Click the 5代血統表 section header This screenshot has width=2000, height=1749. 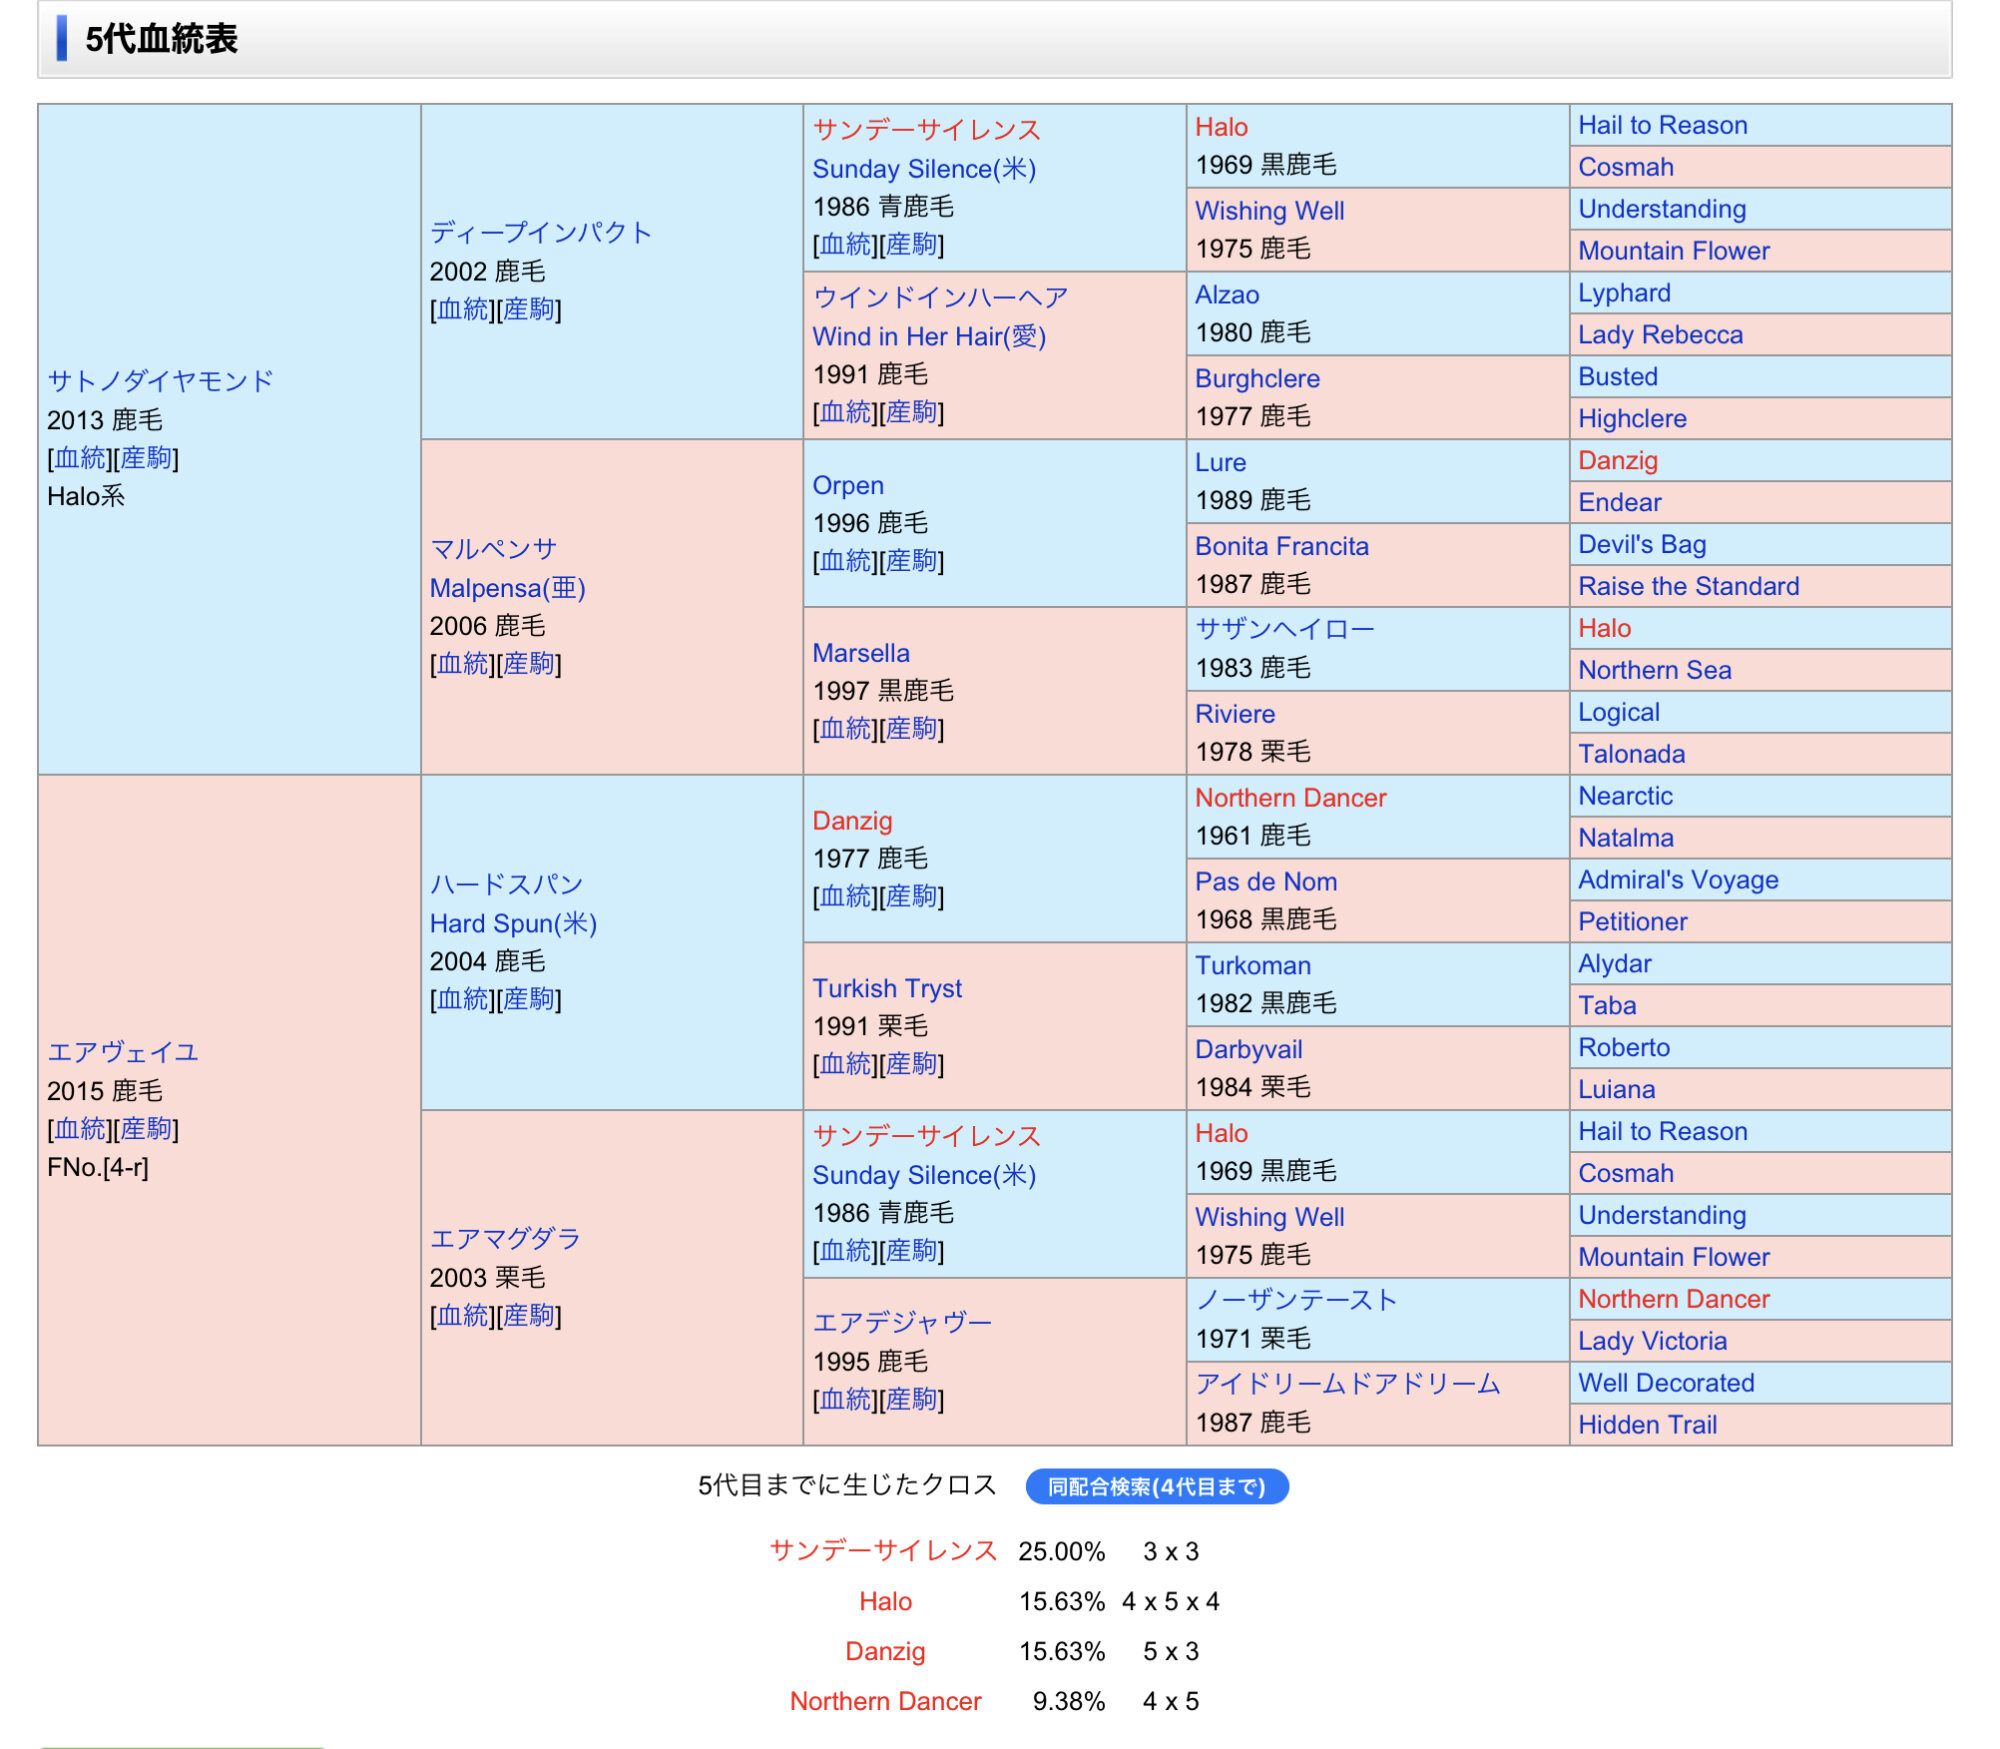[161, 39]
